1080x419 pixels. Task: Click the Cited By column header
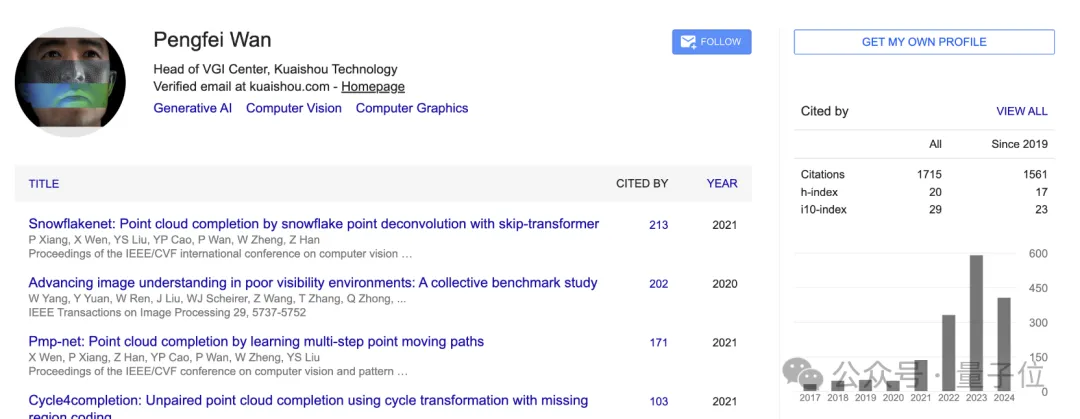[x=642, y=184]
